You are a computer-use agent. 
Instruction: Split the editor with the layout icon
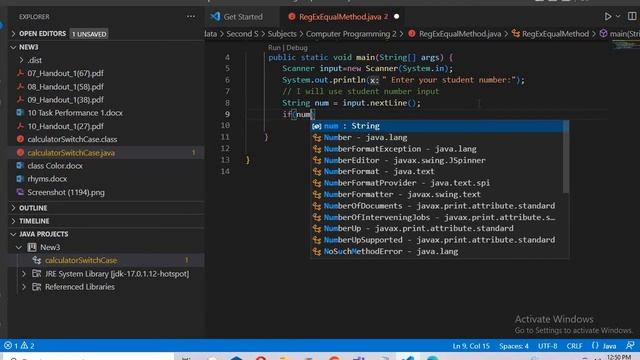[x=632, y=16]
